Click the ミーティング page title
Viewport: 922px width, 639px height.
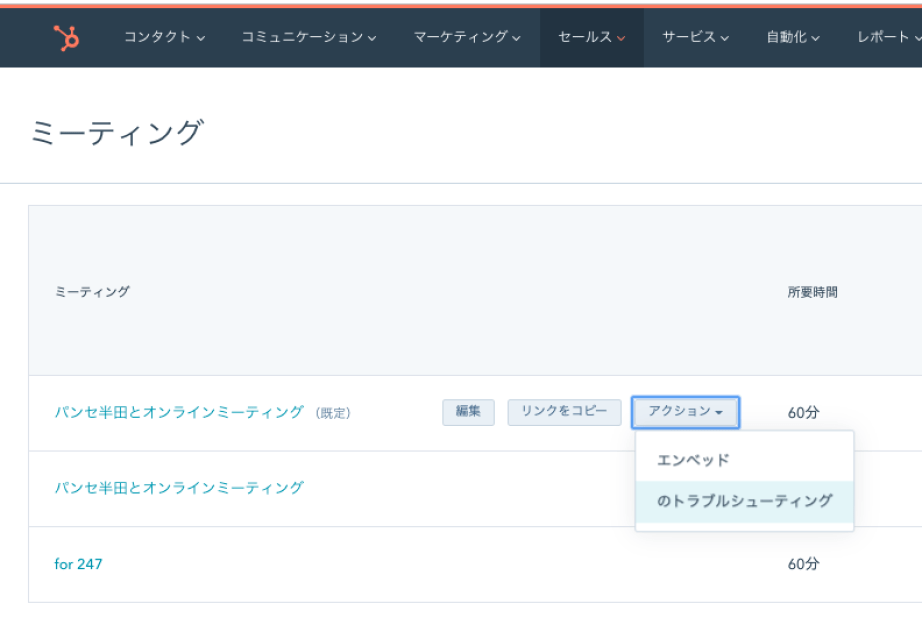[116, 132]
